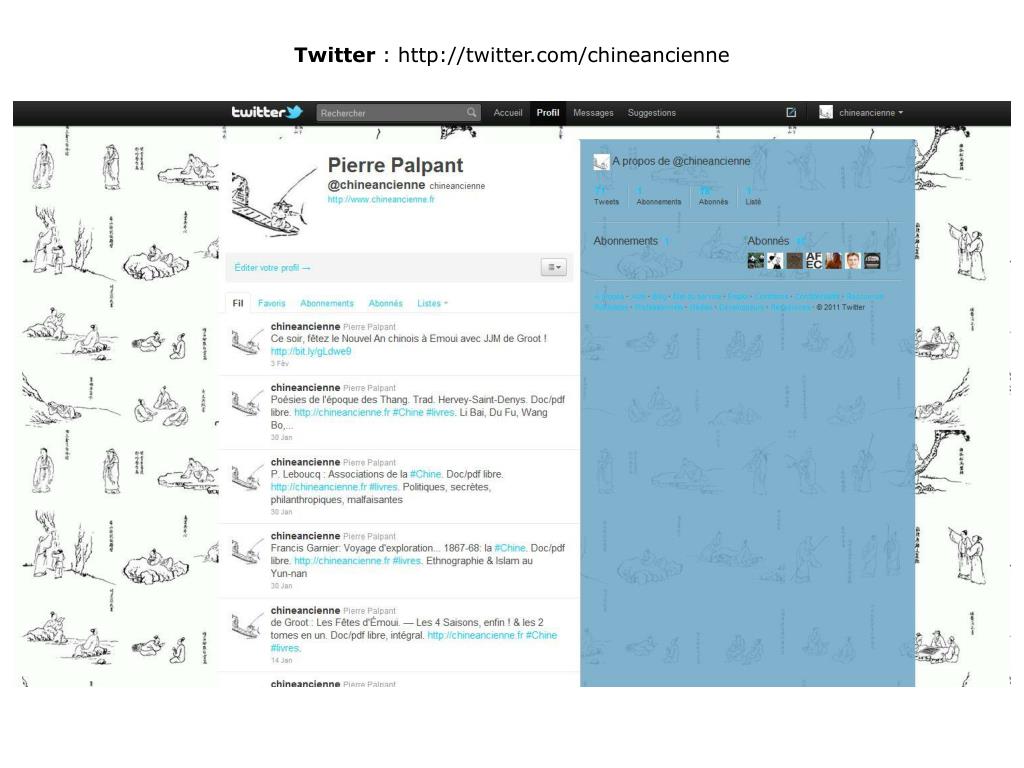Open the profile actions menu button
Viewport: 1024px width, 768px height.
pyautogui.click(x=554, y=267)
